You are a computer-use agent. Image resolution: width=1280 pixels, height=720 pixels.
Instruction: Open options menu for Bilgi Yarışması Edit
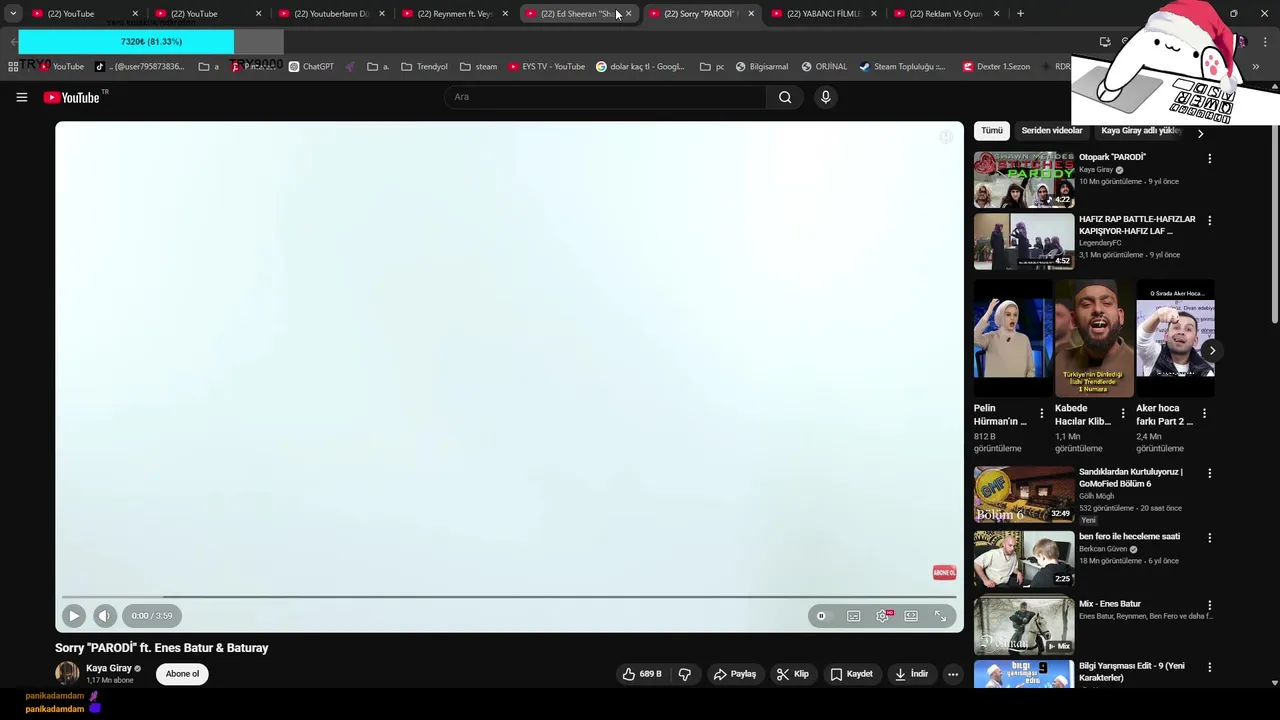[1209, 667]
